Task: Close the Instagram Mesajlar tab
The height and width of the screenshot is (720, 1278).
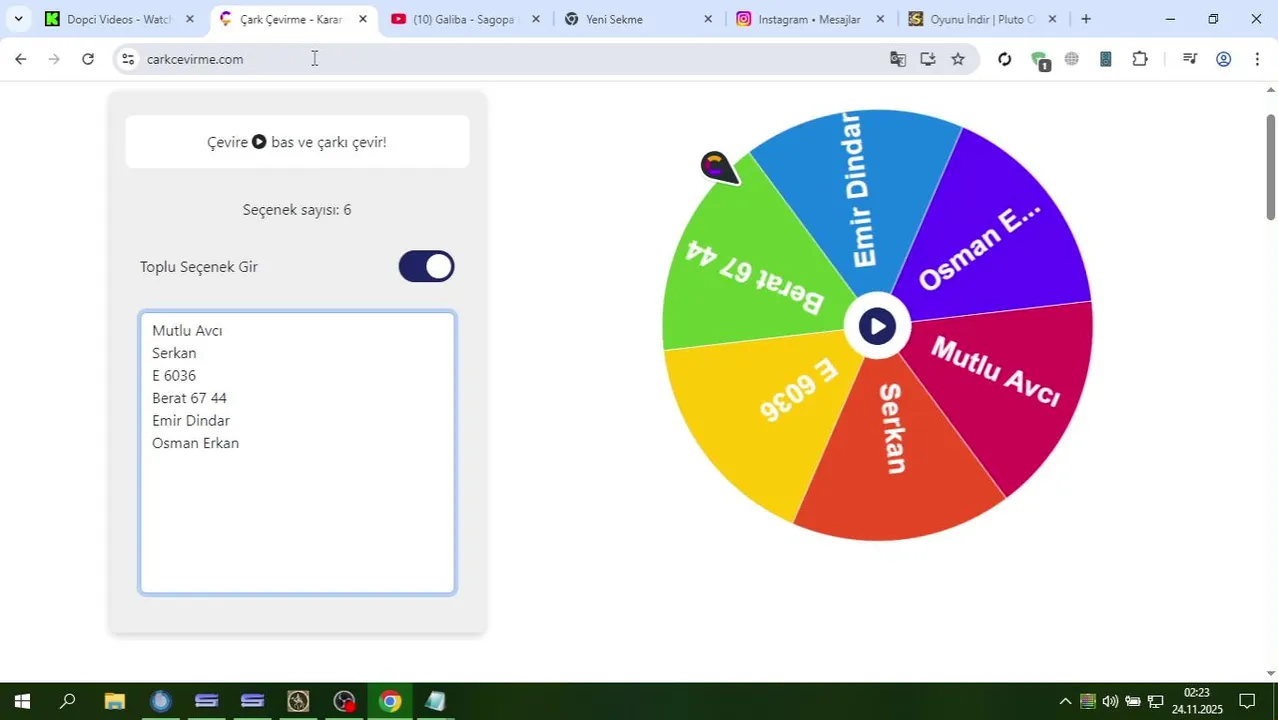Action: click(x=880, y=19)
